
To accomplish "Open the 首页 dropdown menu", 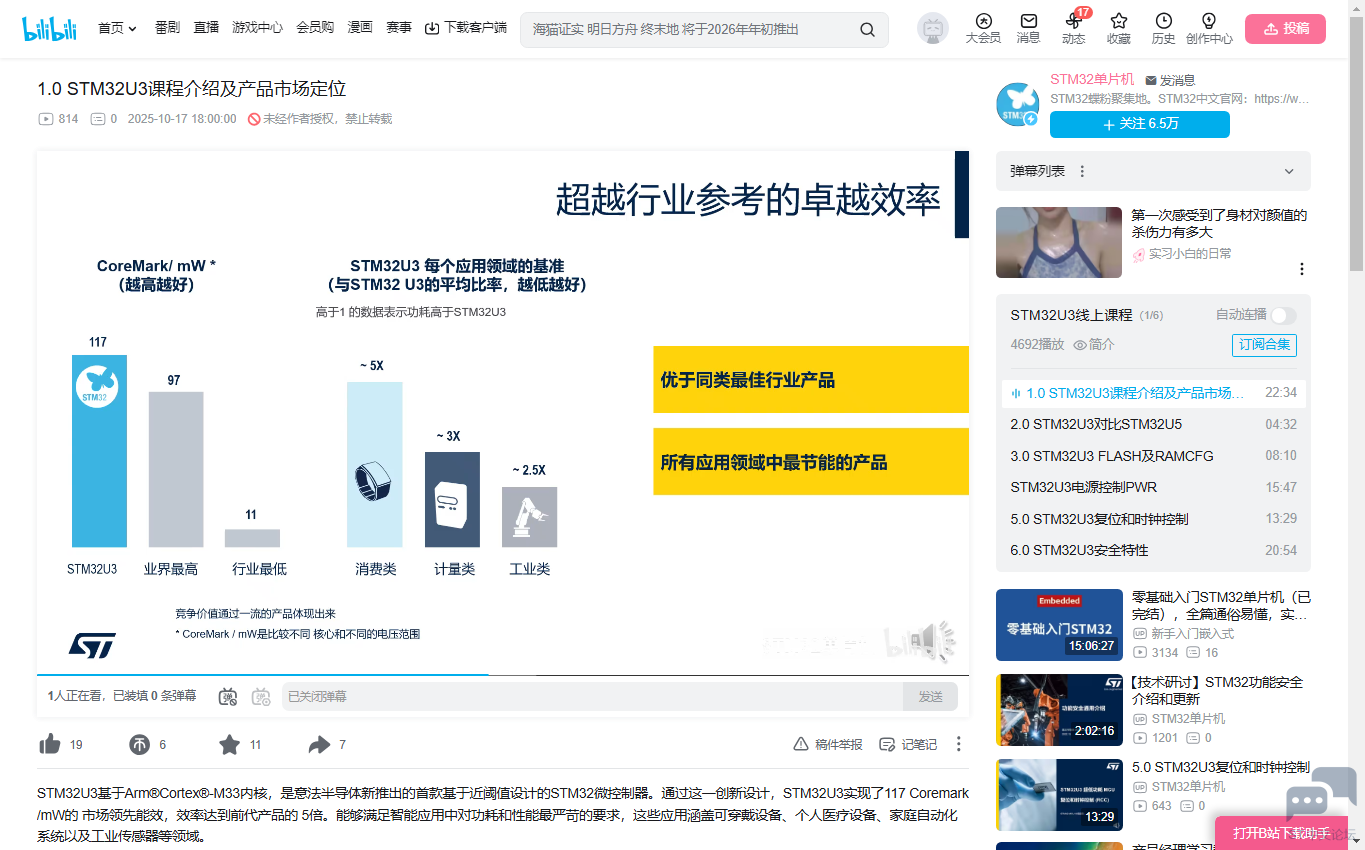I will (x=117, y=28).
